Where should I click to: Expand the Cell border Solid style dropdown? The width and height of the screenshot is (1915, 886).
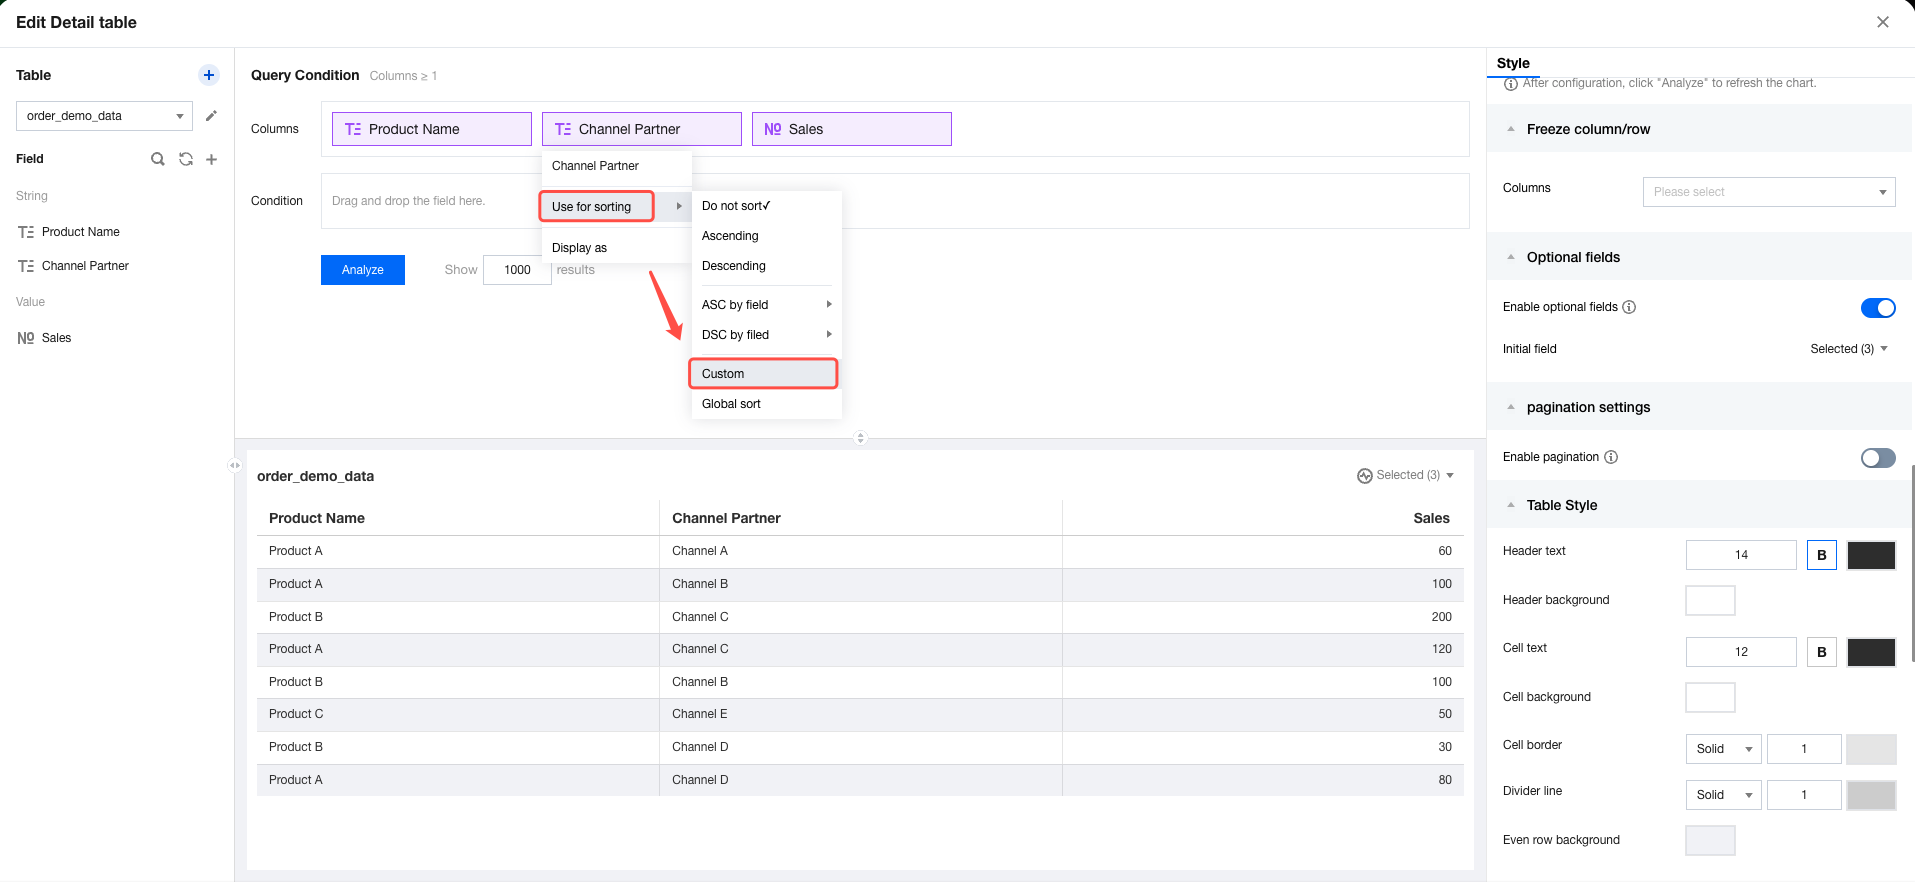tap(1723, 749)
